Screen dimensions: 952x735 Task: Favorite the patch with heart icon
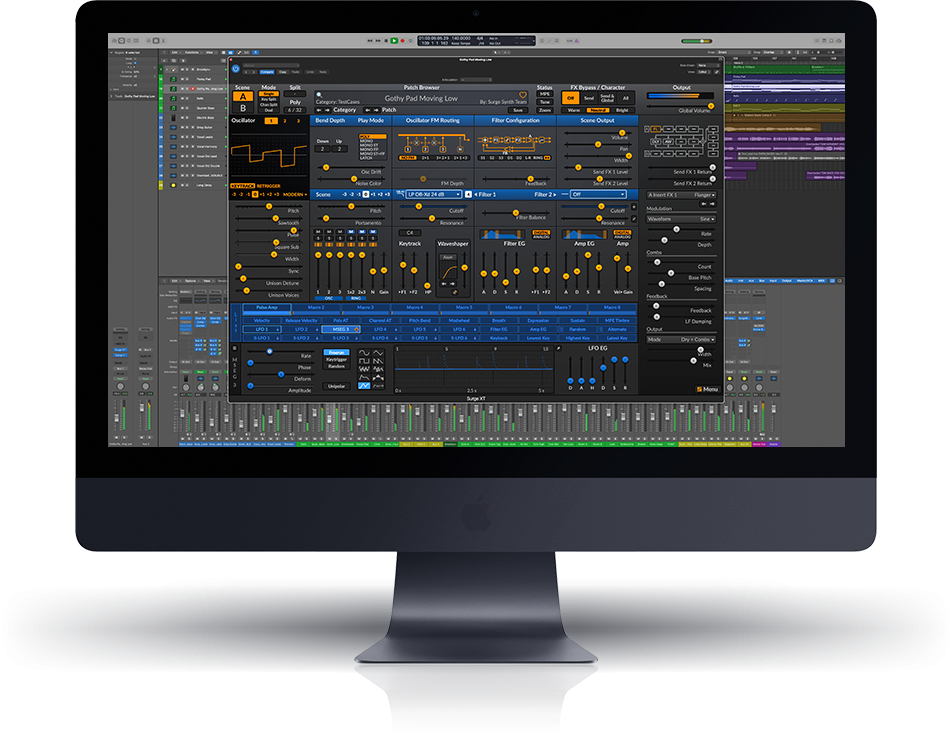tap(522, 95)
